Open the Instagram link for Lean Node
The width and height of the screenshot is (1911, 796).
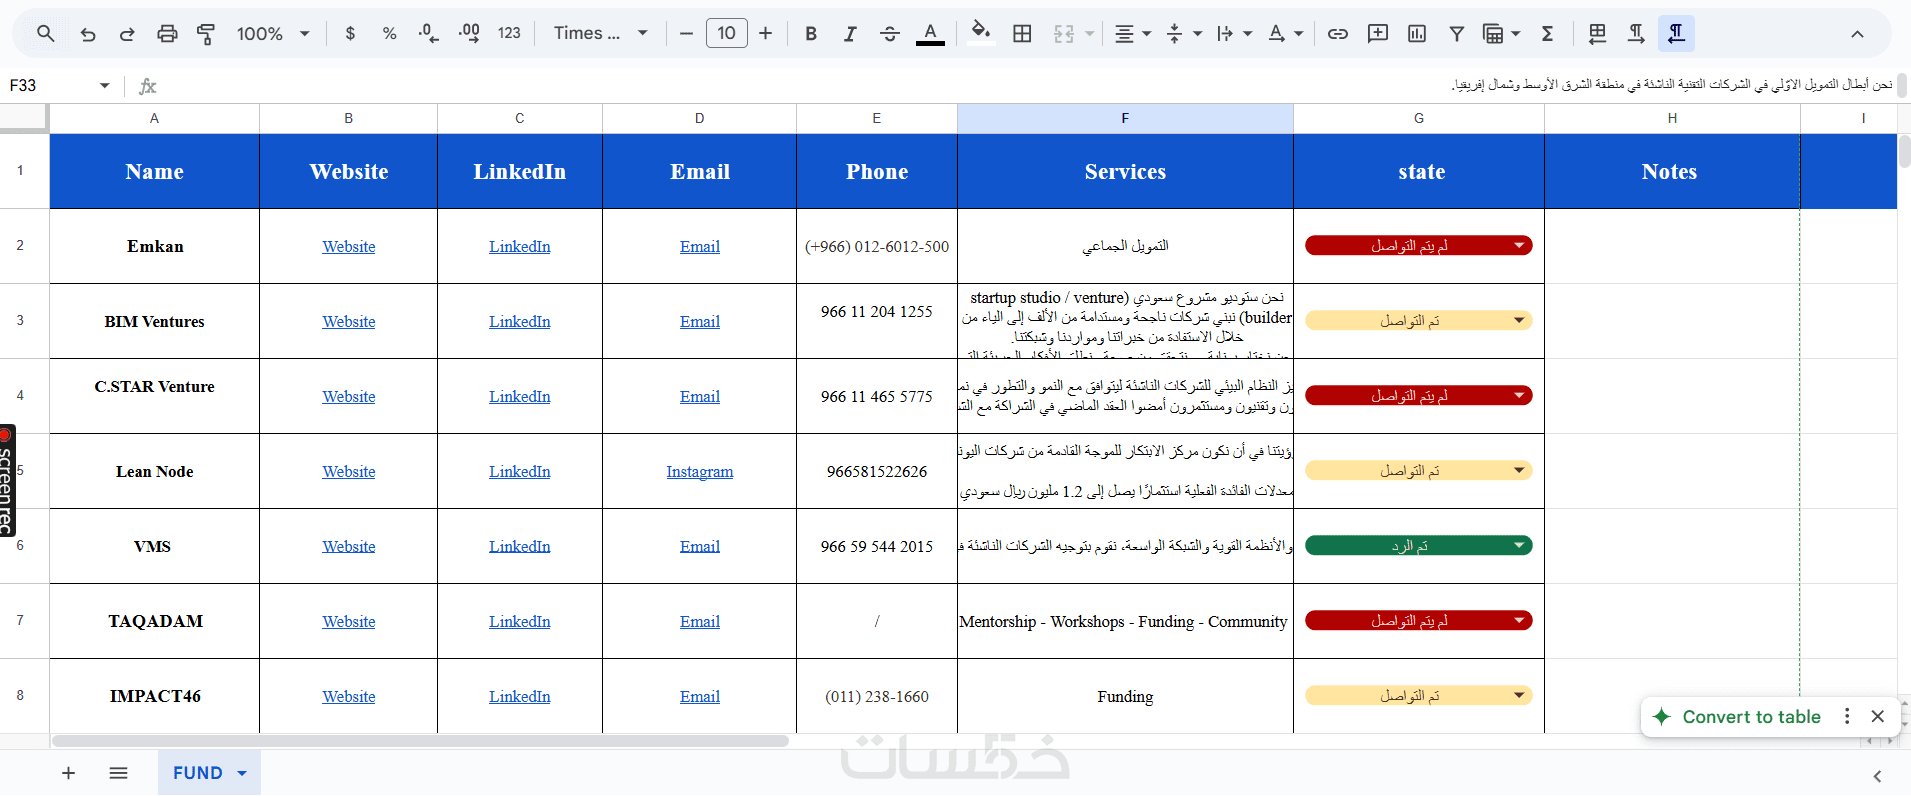700,472
